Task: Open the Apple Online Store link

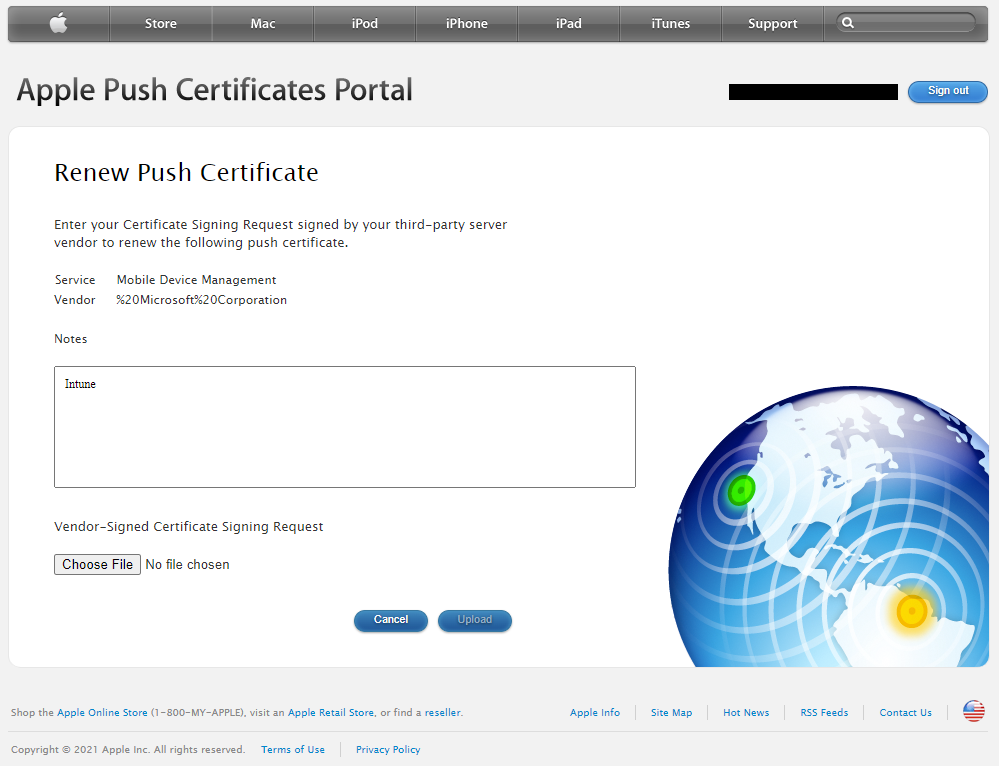Action: pos(102,712)
